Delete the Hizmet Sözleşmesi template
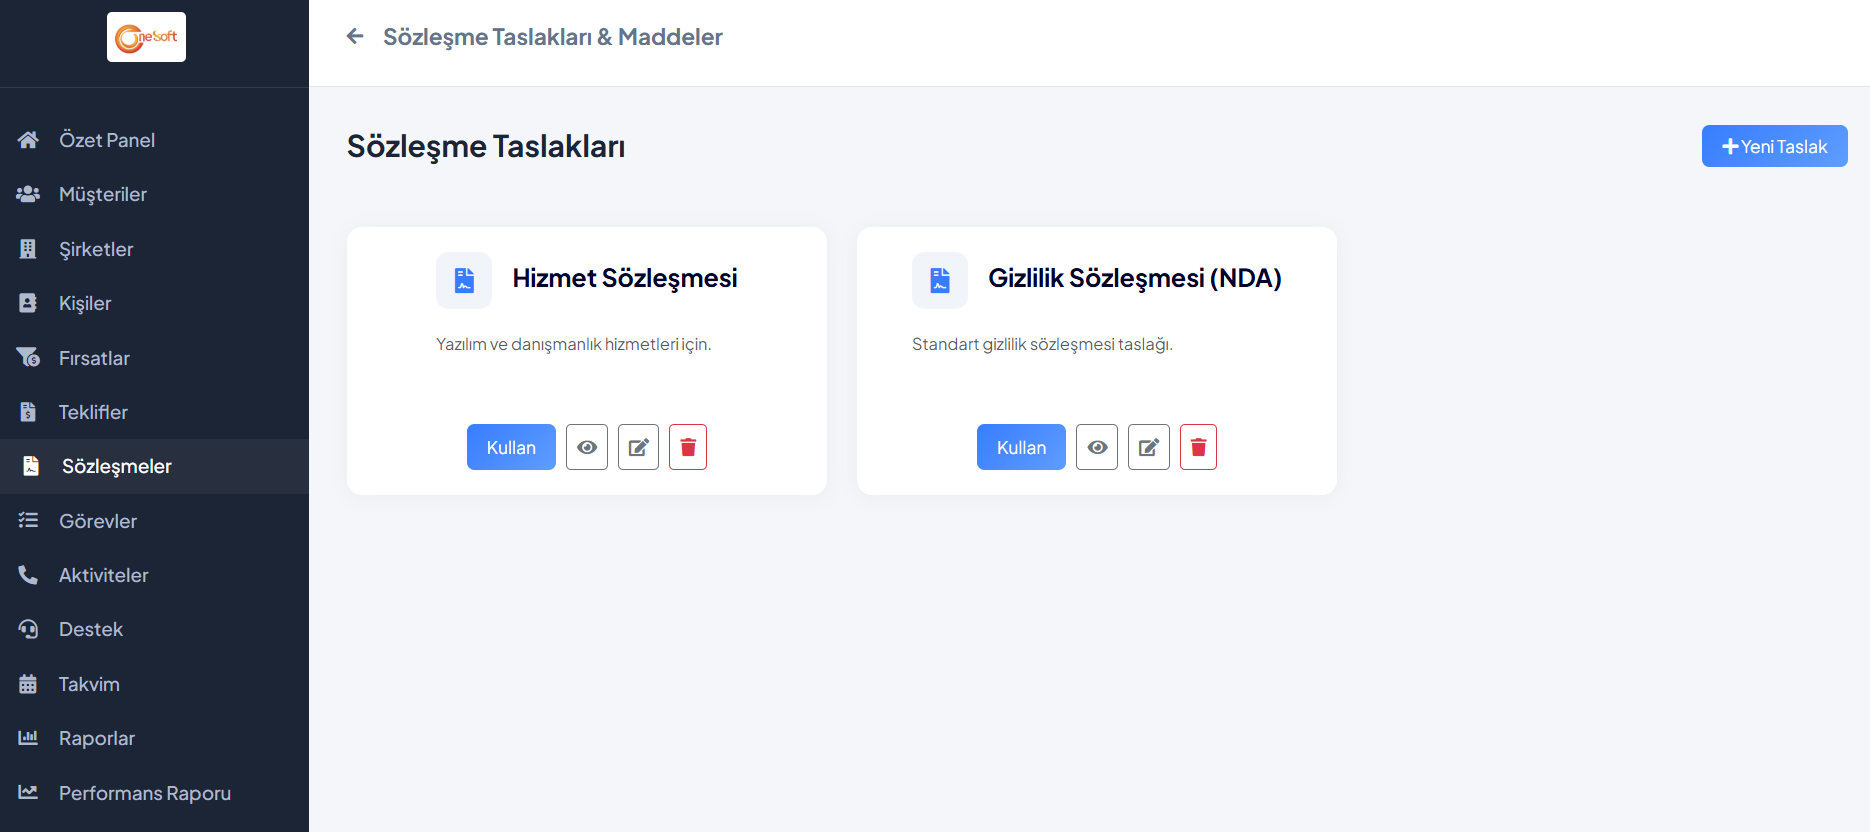 (688, 447)
